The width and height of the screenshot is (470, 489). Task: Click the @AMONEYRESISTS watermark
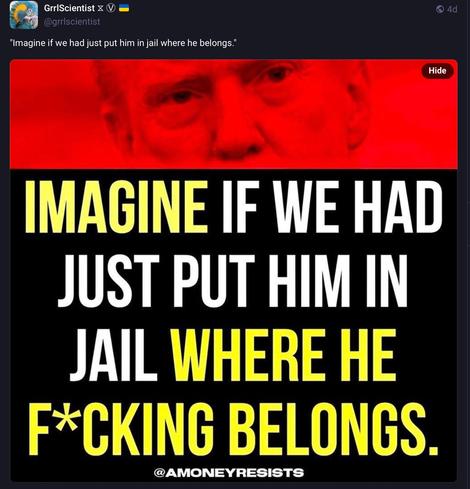pyautogui.click(x=229, y=472)
